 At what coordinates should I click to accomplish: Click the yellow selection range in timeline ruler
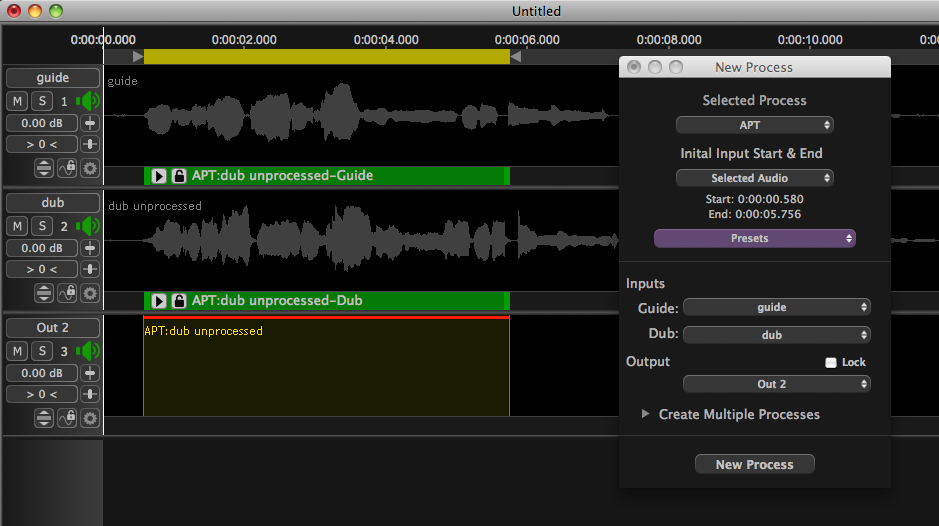click(326, 57)
